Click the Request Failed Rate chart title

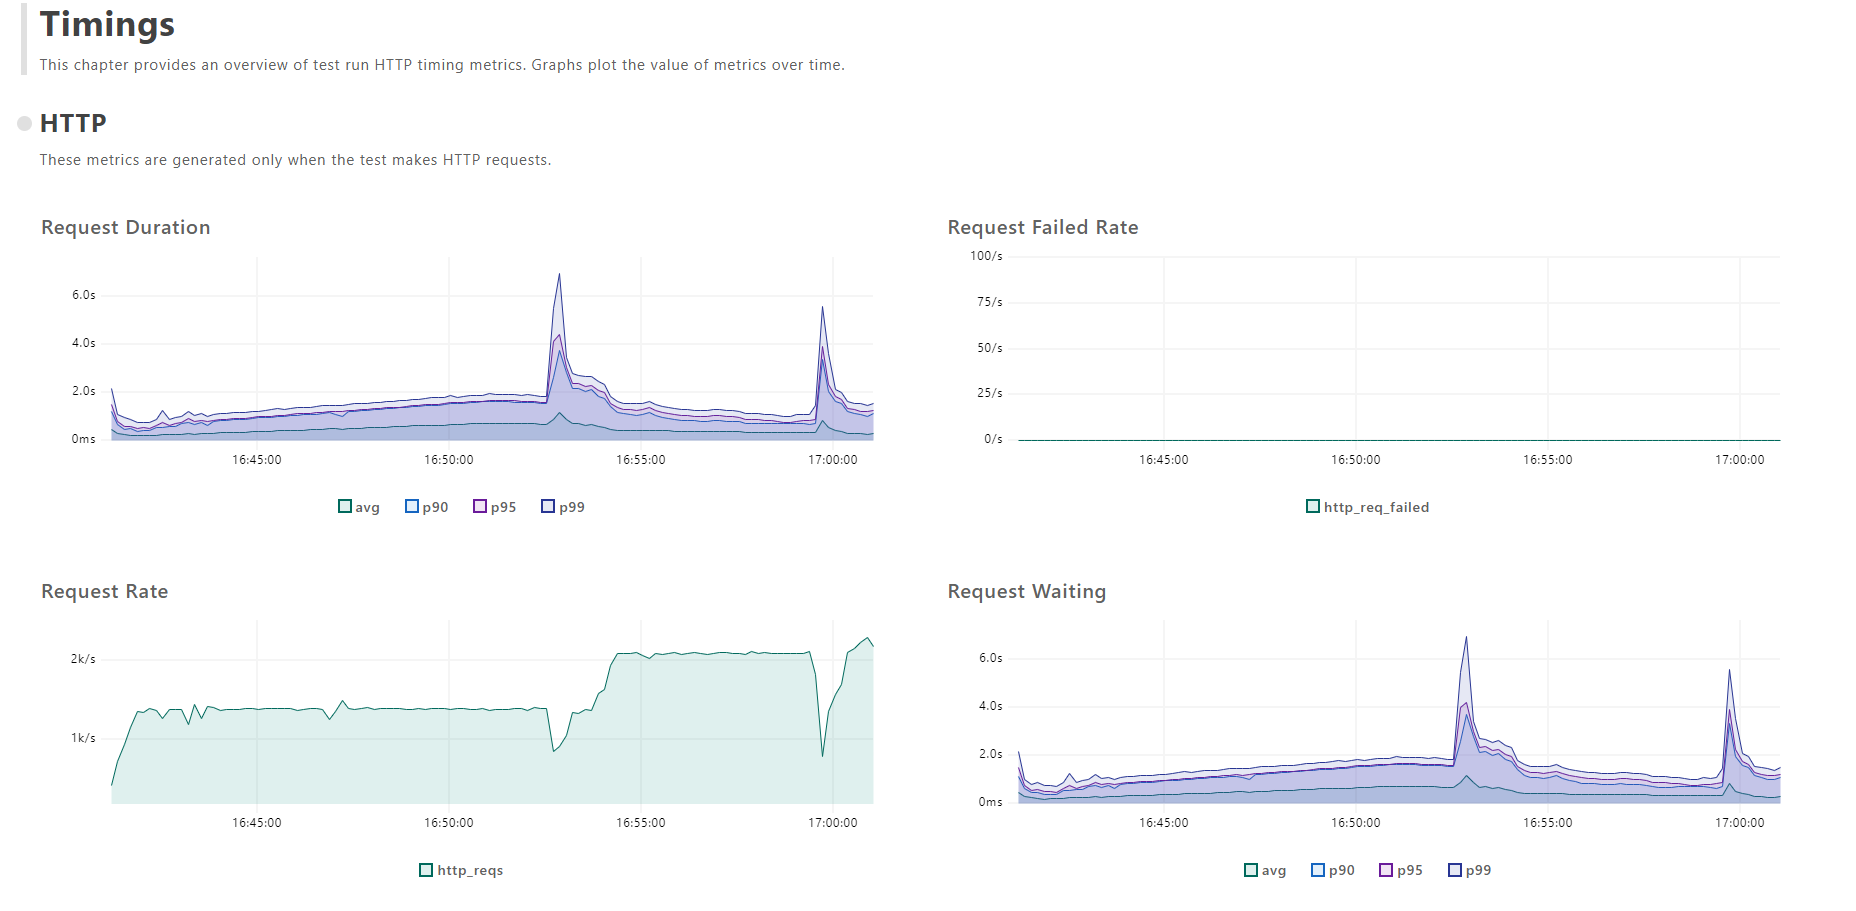tap(1043, 227)
